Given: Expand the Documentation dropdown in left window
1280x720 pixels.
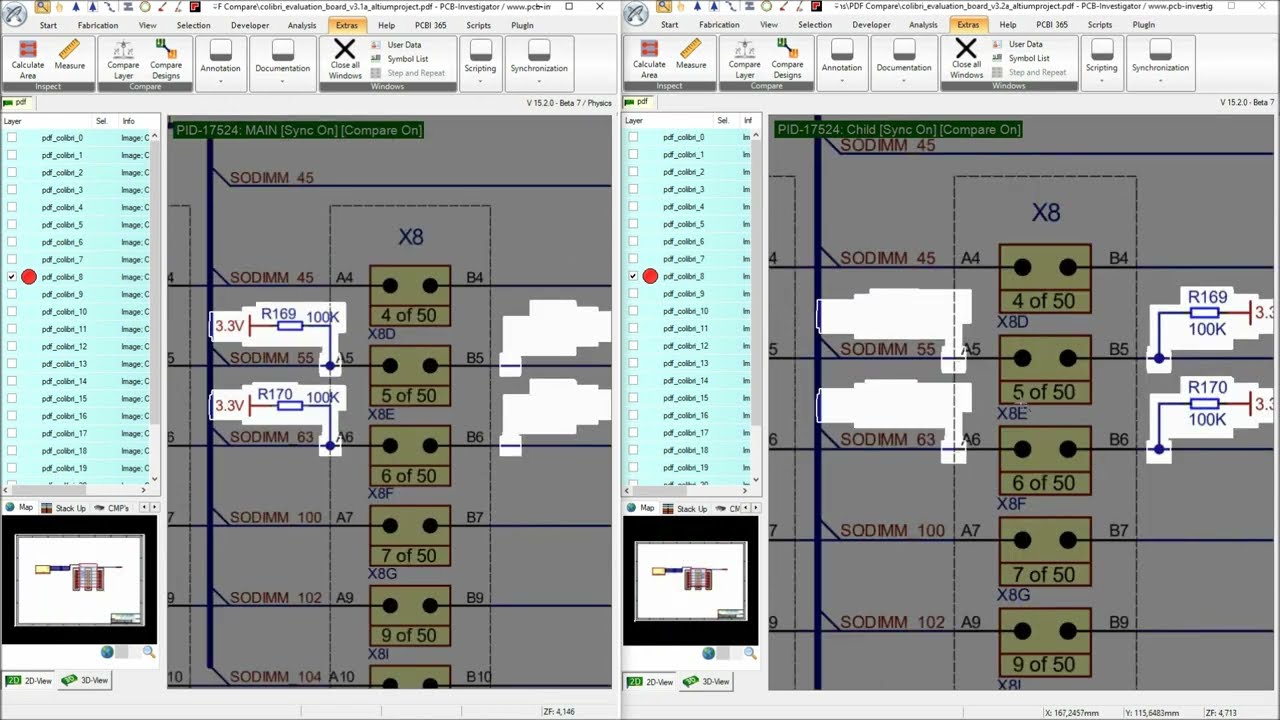Looking at the screenshot, I should point(282,62).
